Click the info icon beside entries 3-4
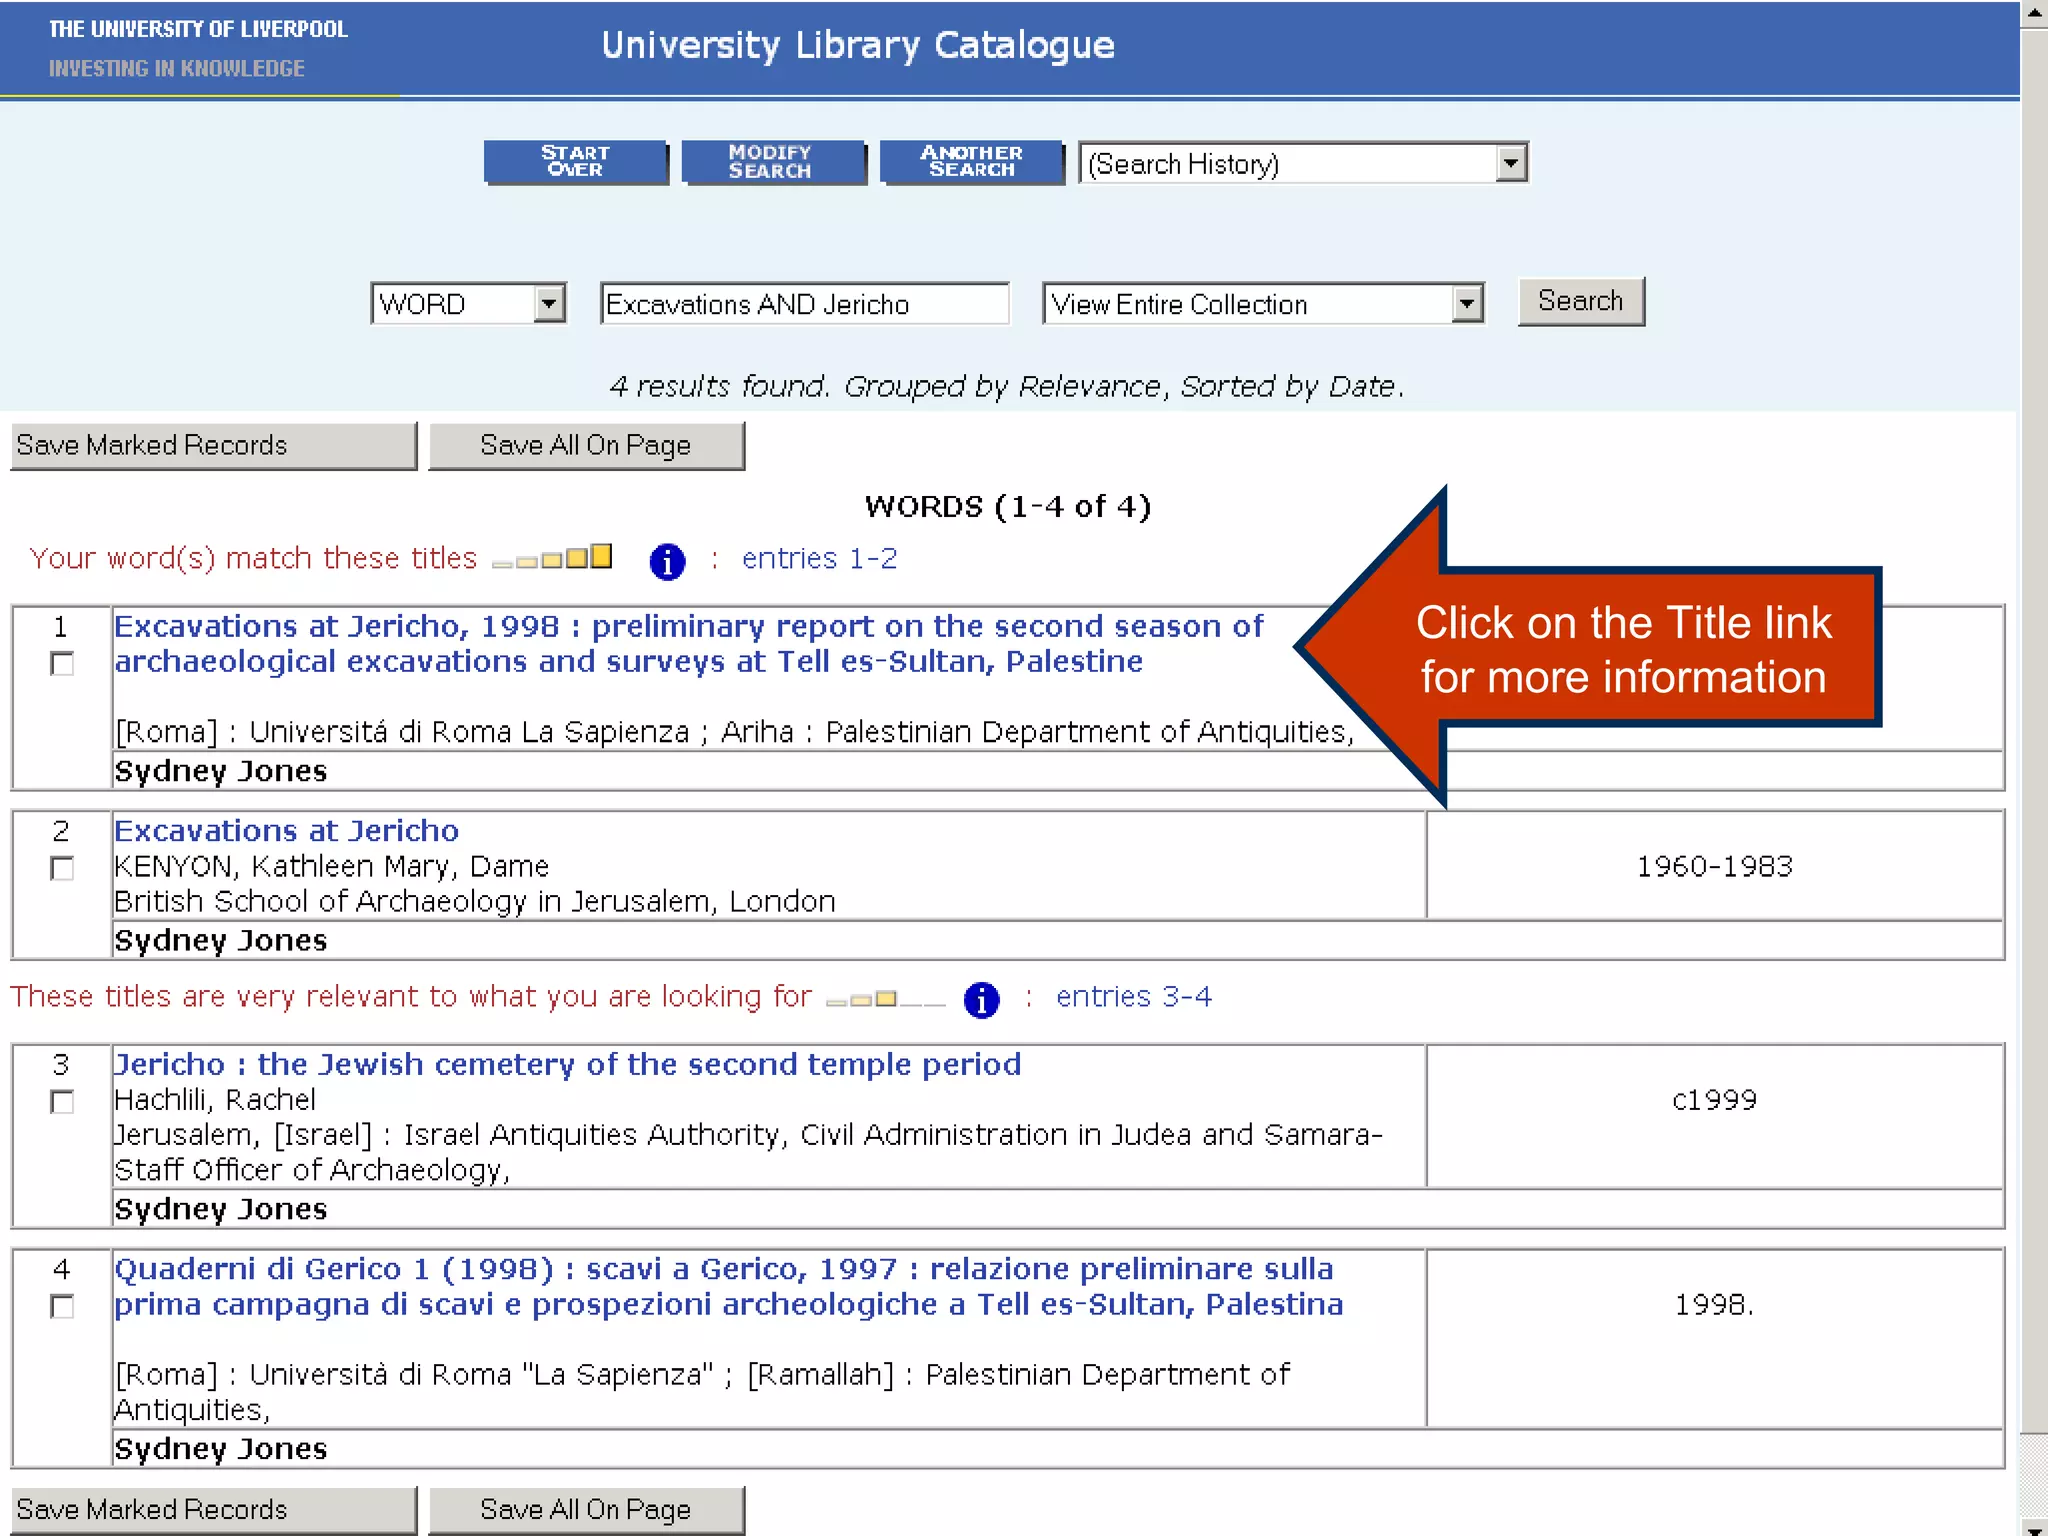Viewport: 2048px width, 1536px height. click(981, 1000)
